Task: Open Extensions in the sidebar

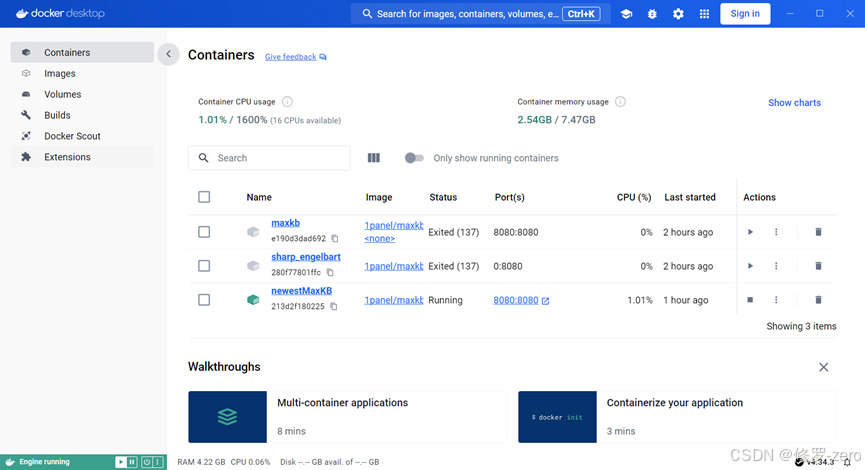Action: coord(82,157)
